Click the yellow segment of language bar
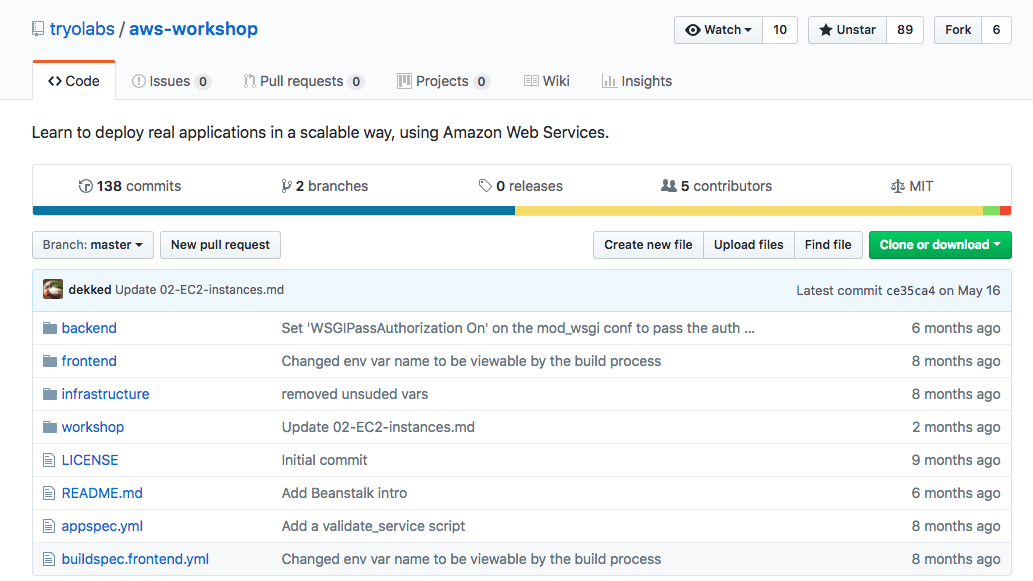The width and height of the screenshot is (1033, 581). point(749,211)
